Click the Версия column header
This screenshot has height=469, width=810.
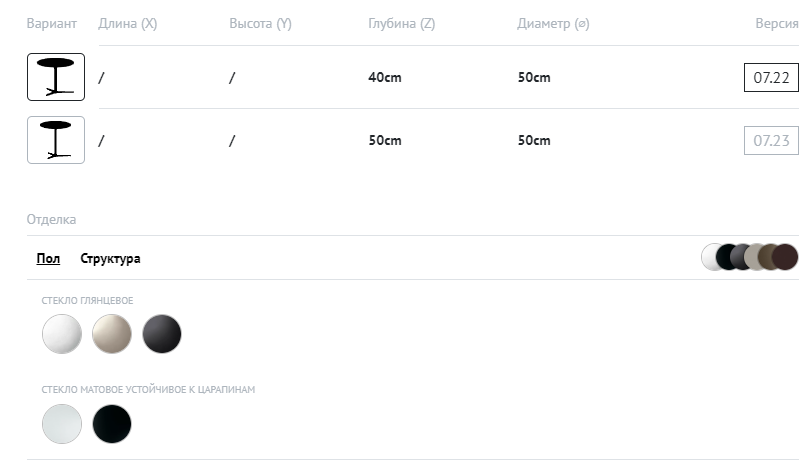(x=776, y=23)
